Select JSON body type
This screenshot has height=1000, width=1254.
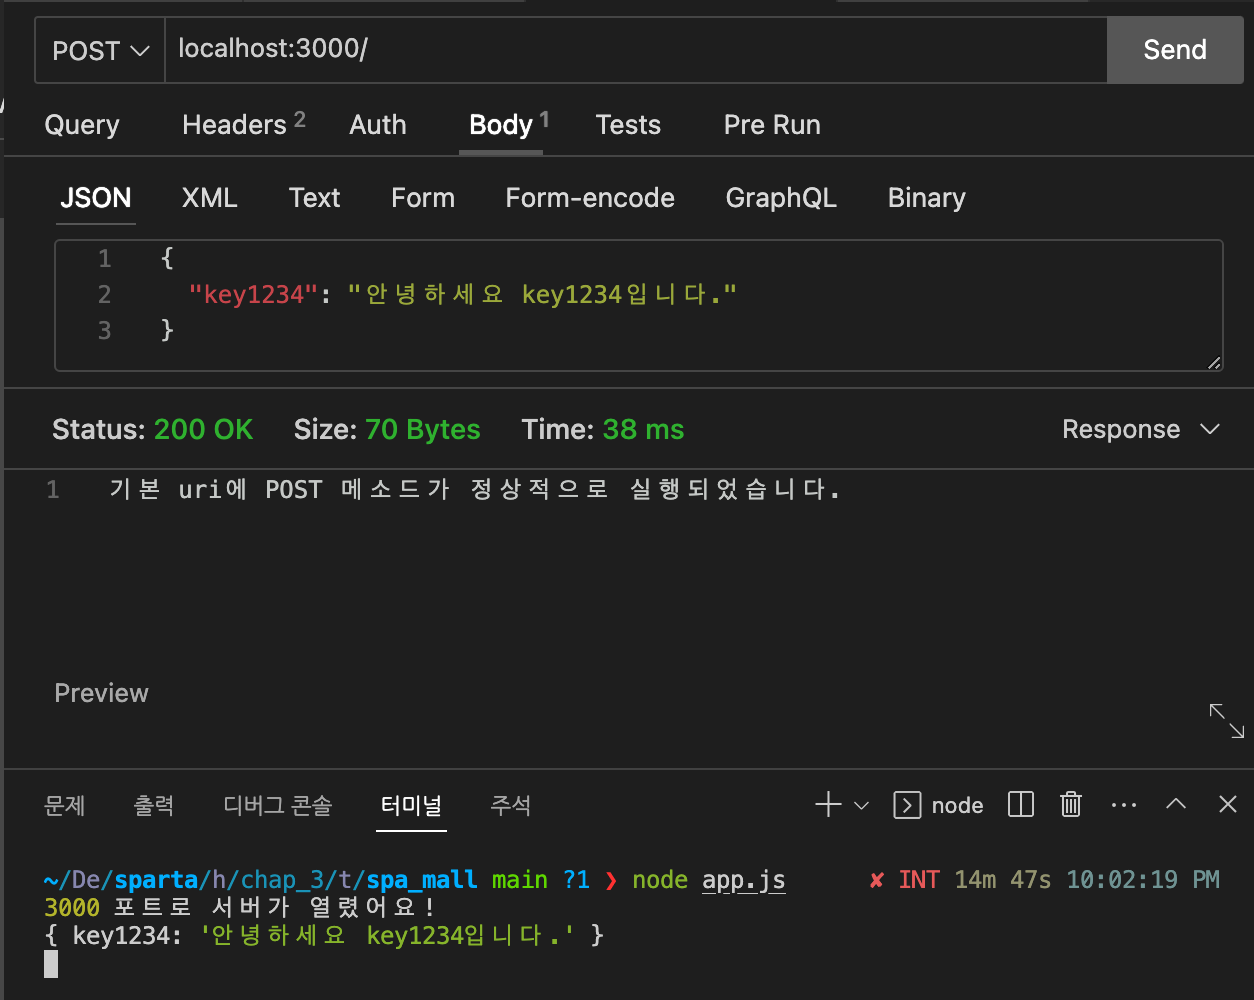(96, 198)
